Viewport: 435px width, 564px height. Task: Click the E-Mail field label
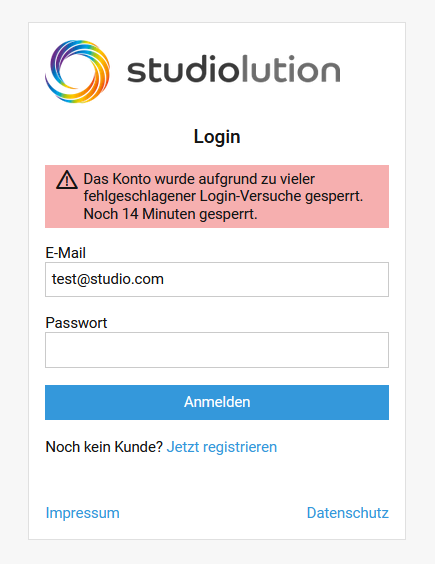coord(65,253)
